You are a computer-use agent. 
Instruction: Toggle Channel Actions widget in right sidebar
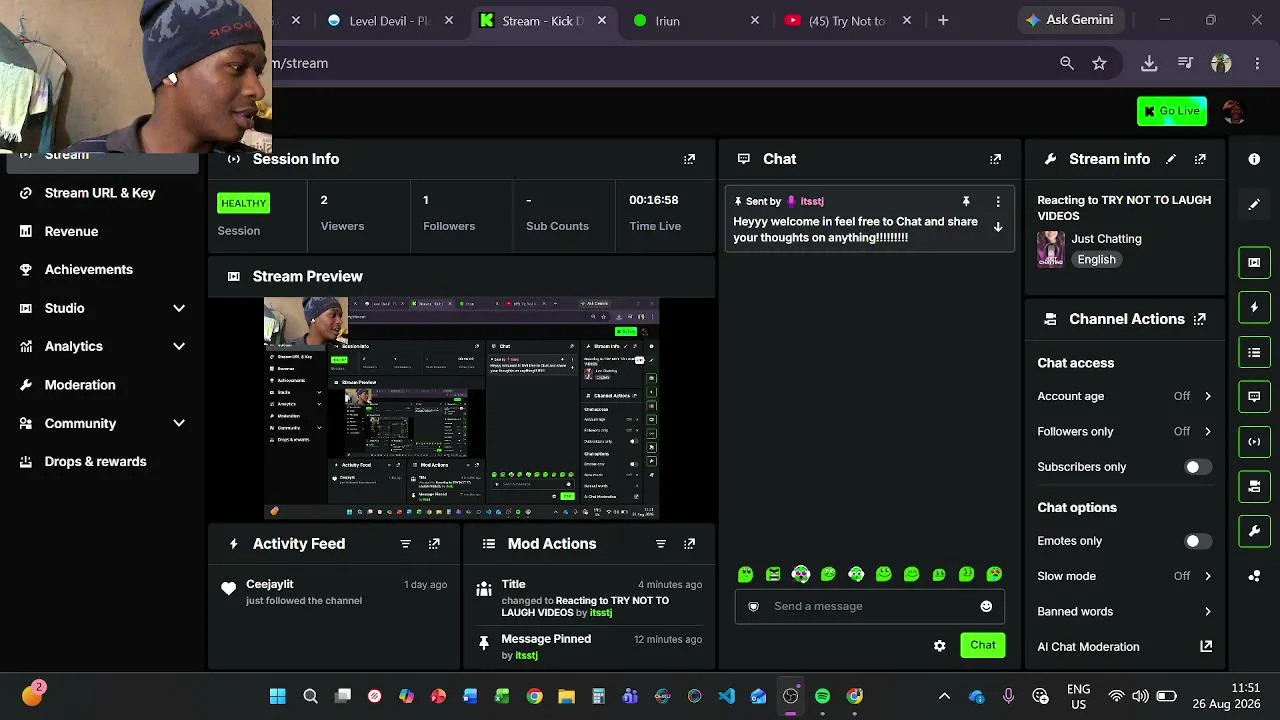point(1254,487)
